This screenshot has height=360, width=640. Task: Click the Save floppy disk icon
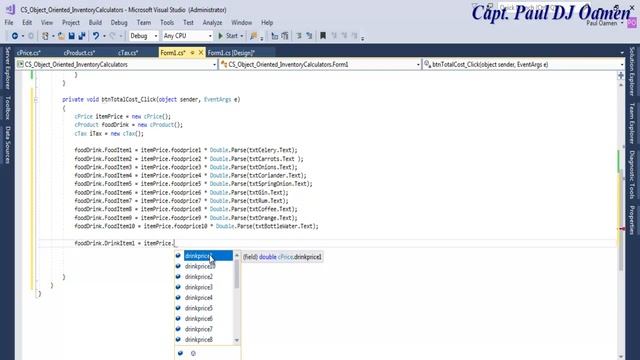pyautogui.click(x=71, y=36)
